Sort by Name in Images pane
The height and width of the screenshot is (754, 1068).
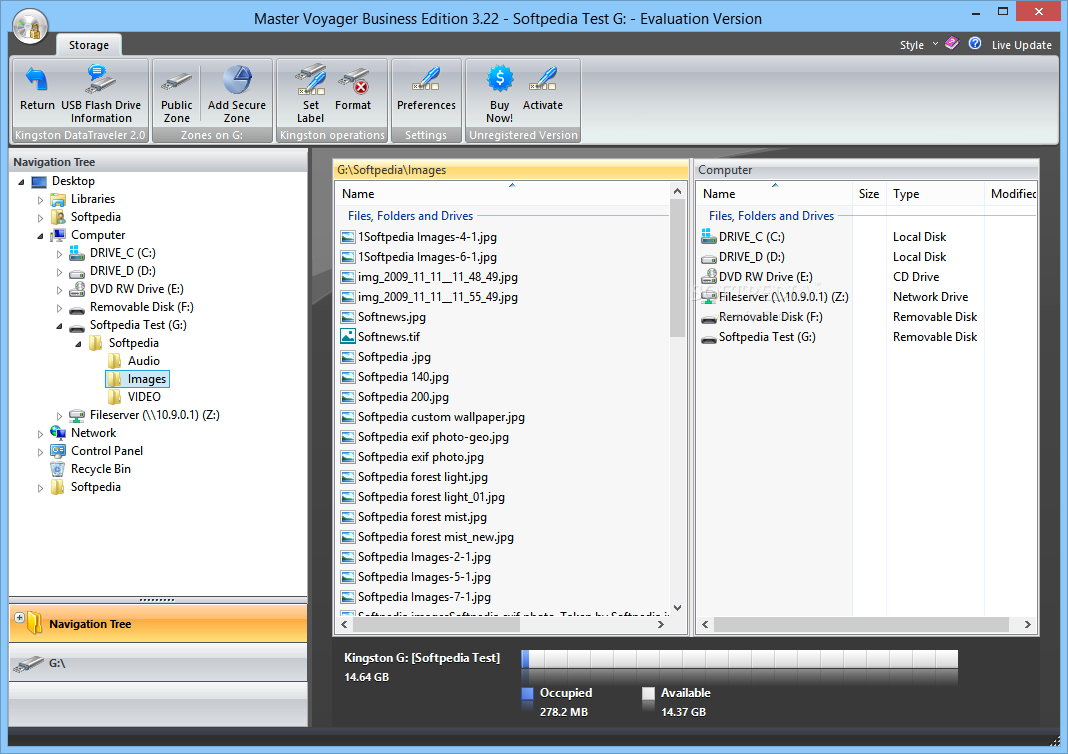(x=503, y=193)
